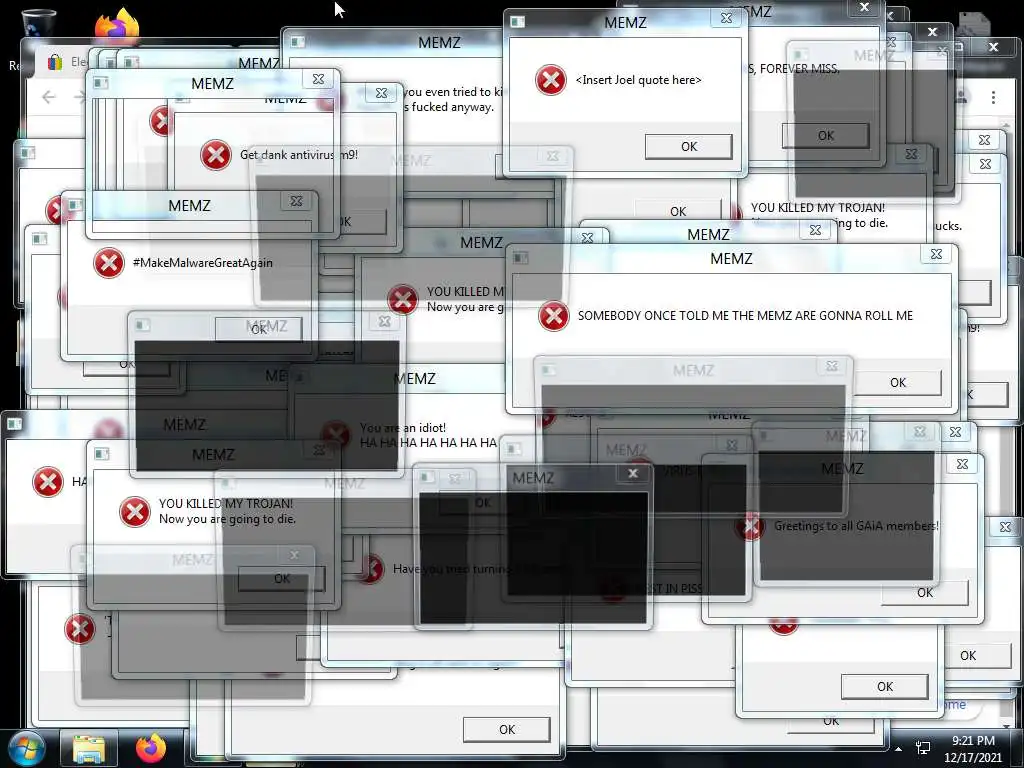Click OK in the Insert Joel quote dialog
1024x768 pixels.
[x=688, y=146]
